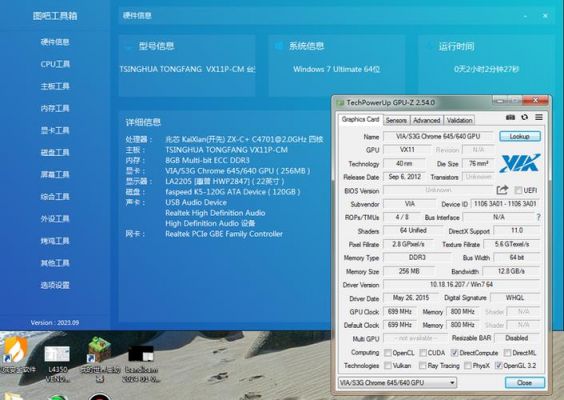Click the Lookup button in GPU-Z
The image size is (564, 400).
[x=520, y=136]
